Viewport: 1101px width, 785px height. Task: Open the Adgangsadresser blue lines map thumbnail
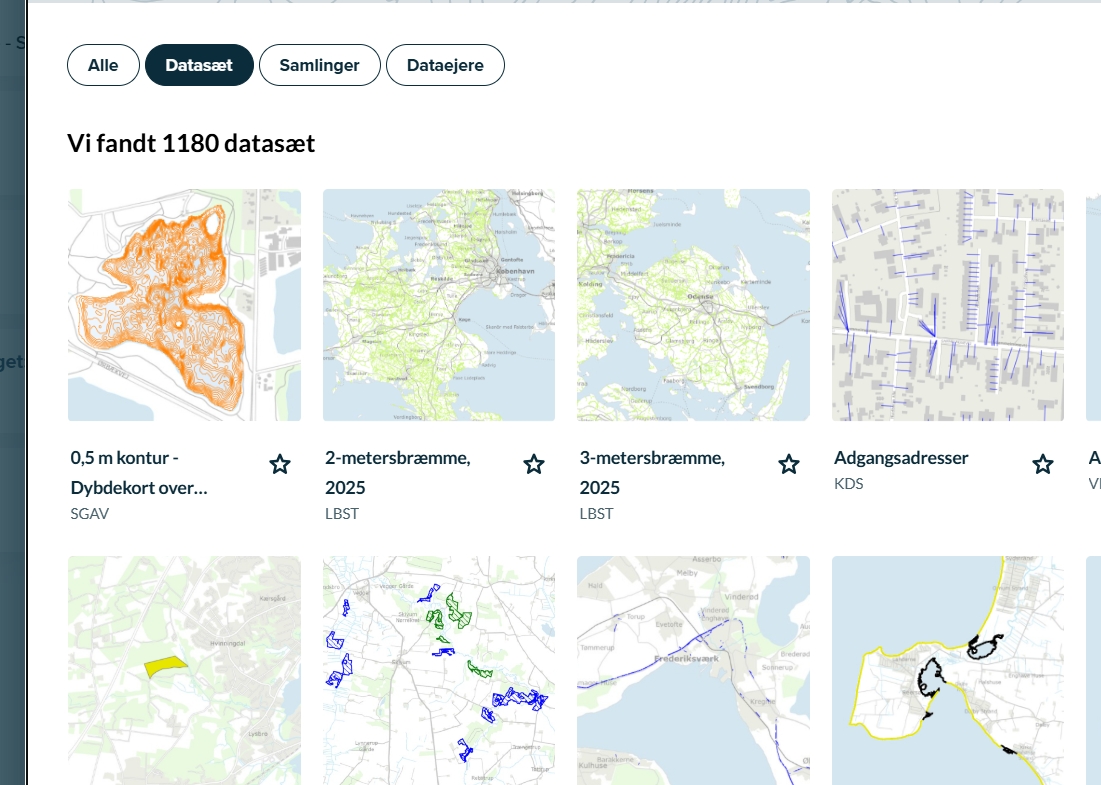pyautogui.click(x=948, y=305)
